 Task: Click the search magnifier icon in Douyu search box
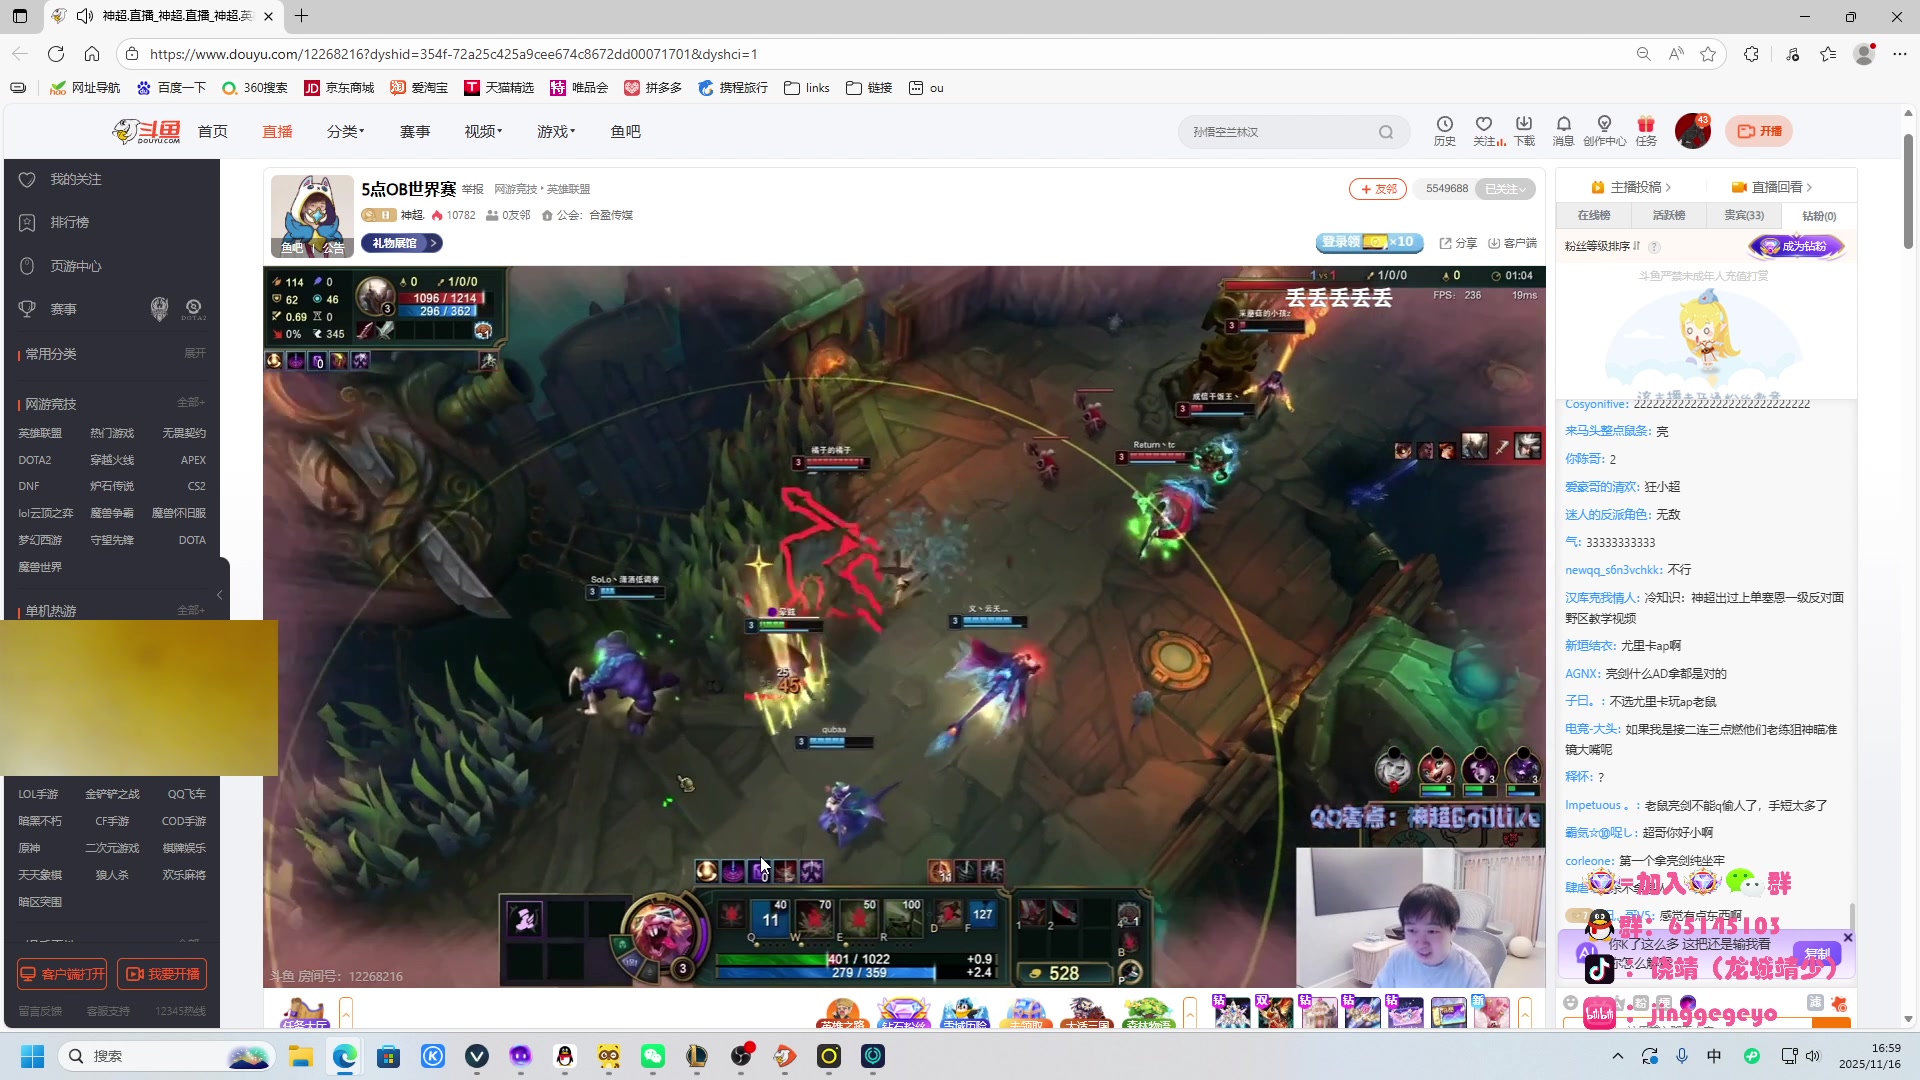coord(1386,132)
